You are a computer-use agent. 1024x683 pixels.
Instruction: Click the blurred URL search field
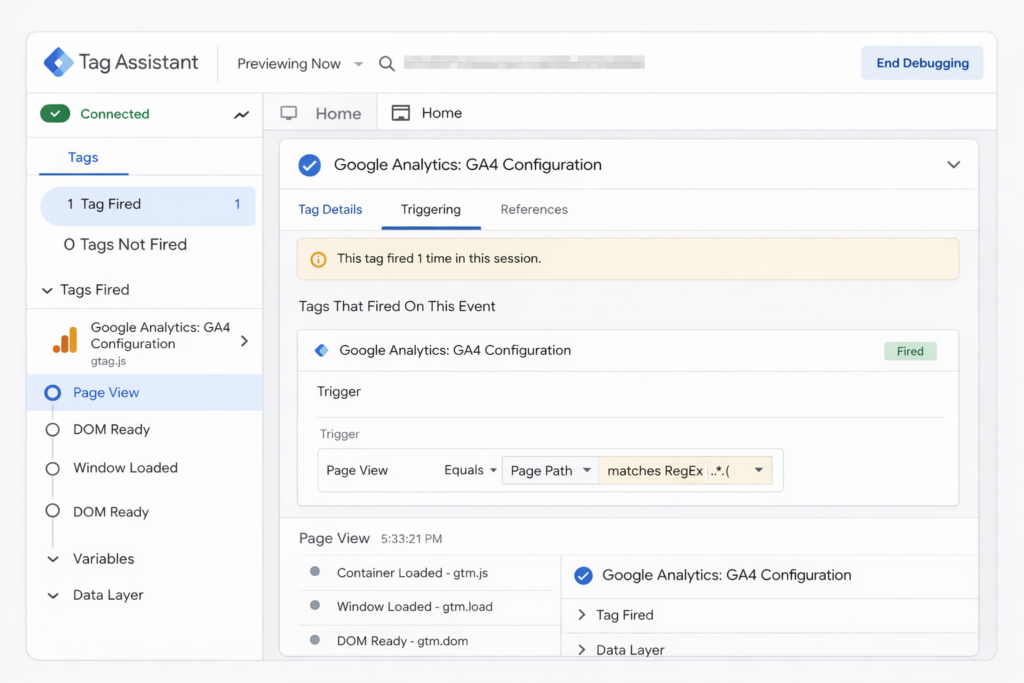[524, 63]
